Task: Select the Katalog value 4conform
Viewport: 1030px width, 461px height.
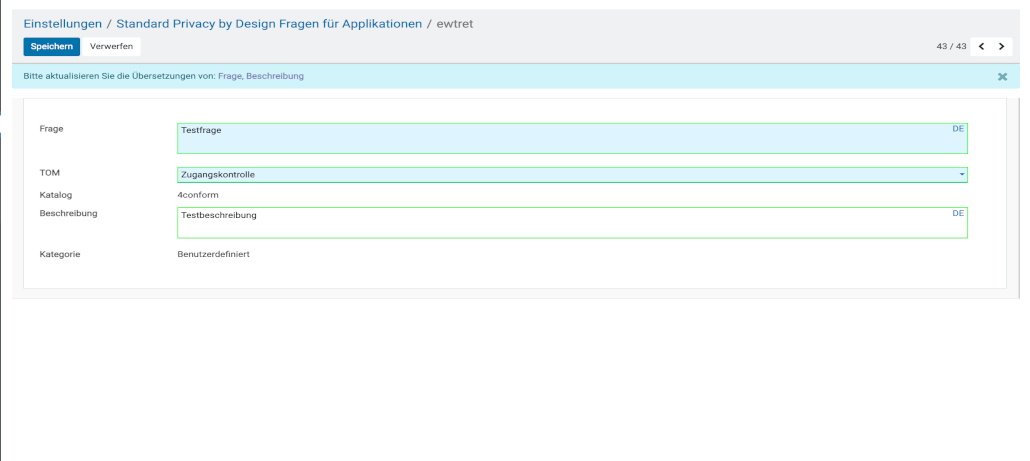Action: point(198,194)
